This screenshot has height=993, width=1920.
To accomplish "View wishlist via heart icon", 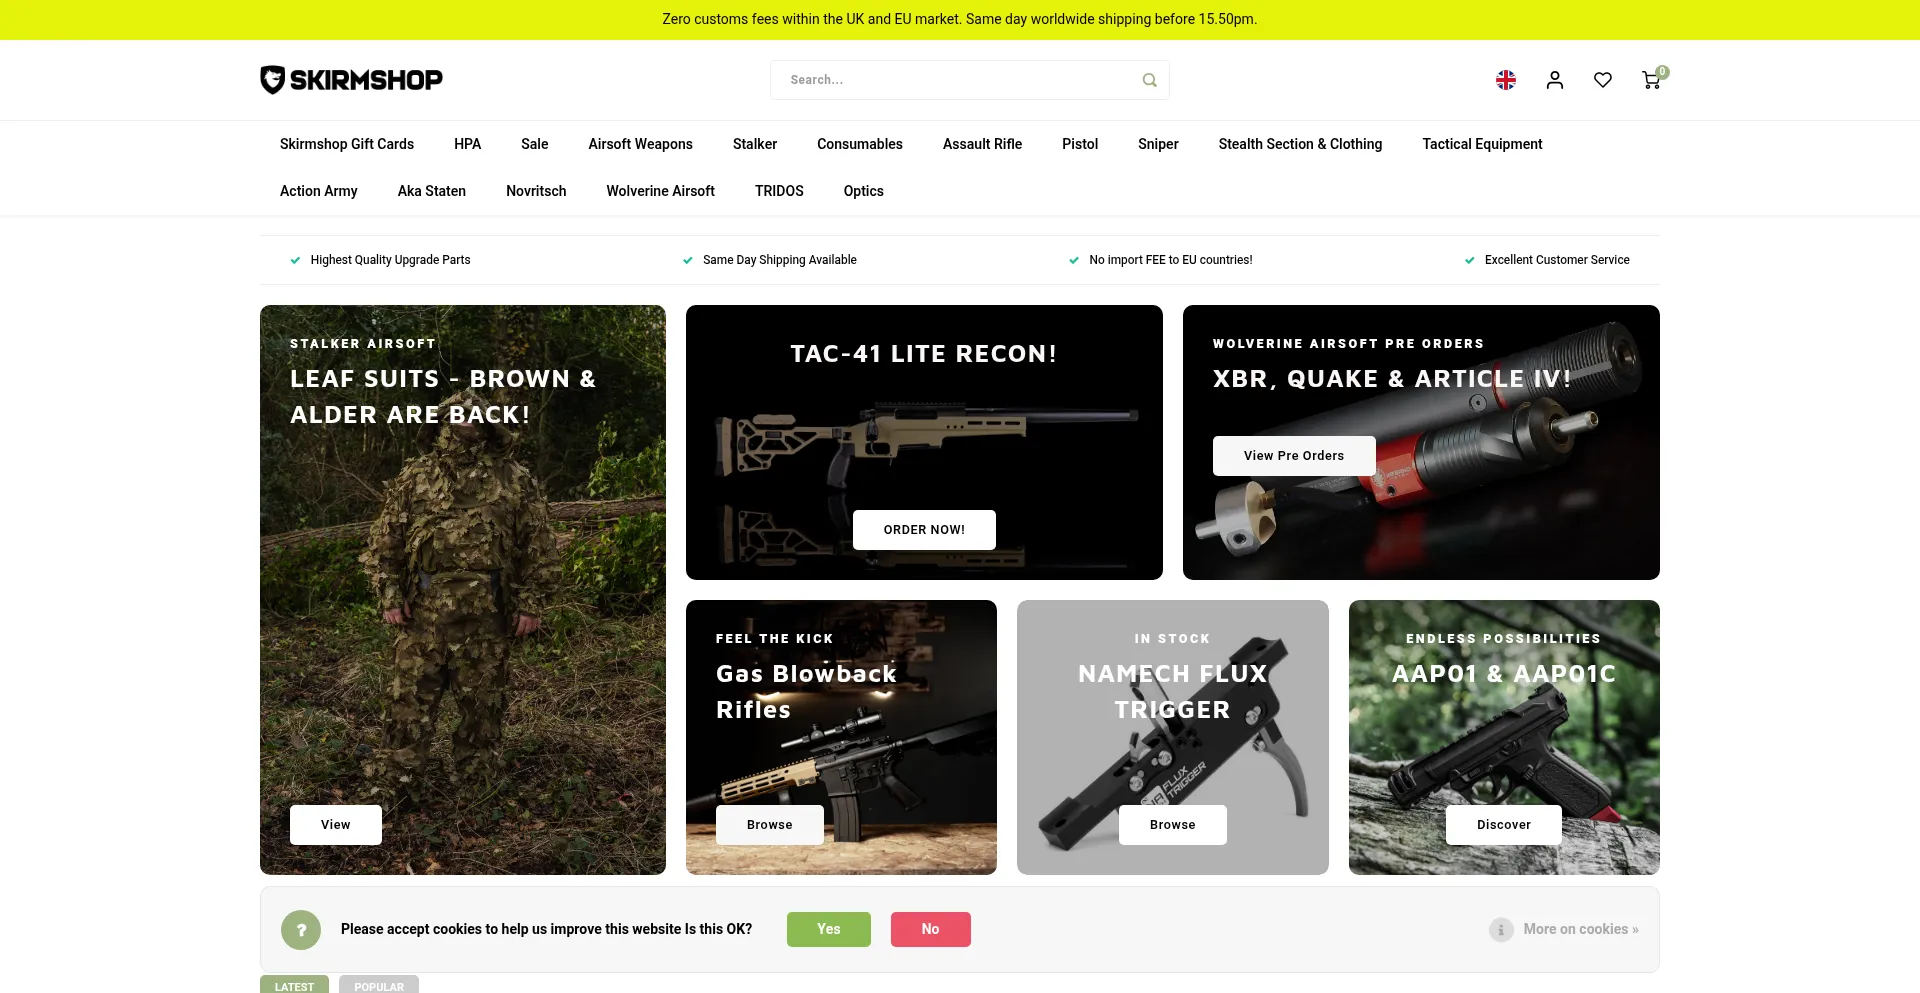I will (x=1603, y=80).
